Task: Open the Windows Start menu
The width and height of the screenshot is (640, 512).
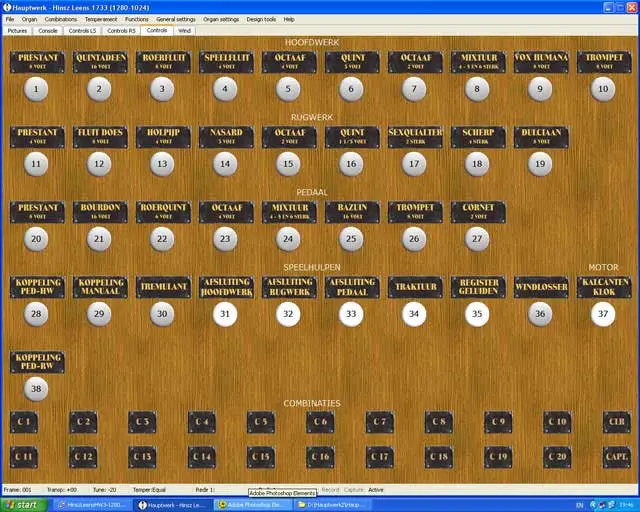Action: click(22, 505)
